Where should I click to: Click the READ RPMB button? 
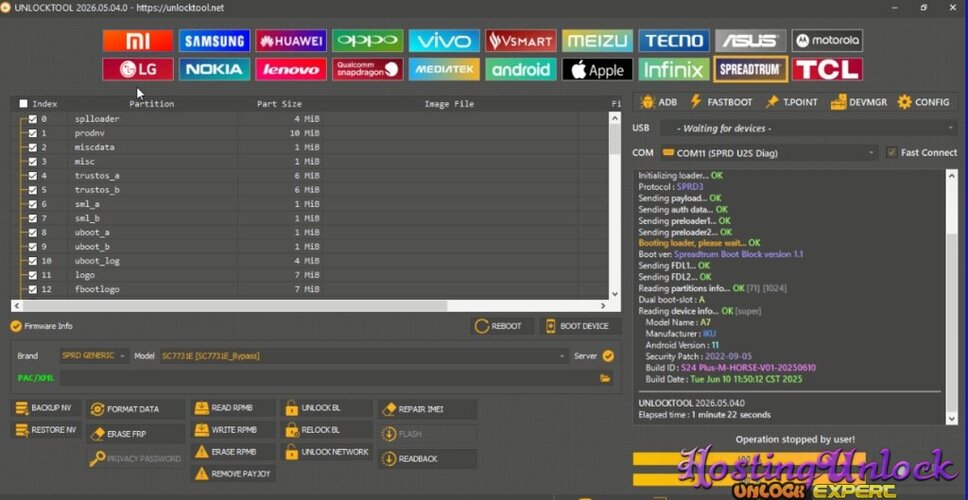coord(233,408)
